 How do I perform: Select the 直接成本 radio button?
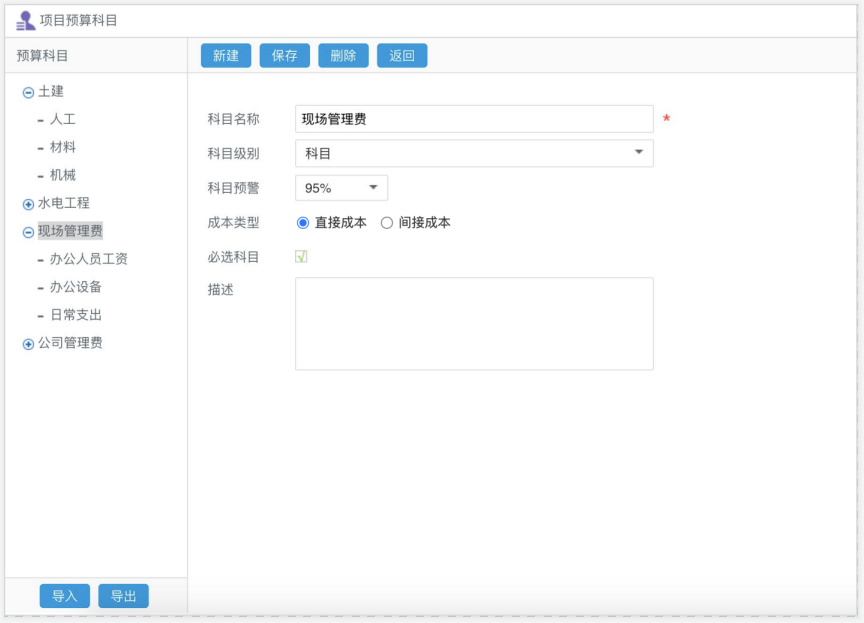click(302, 223)
